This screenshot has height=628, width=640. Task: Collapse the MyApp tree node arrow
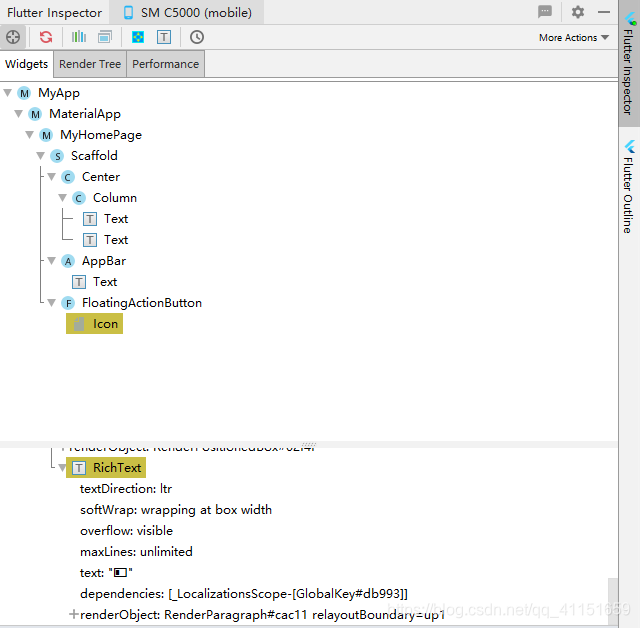click(7, 93)
